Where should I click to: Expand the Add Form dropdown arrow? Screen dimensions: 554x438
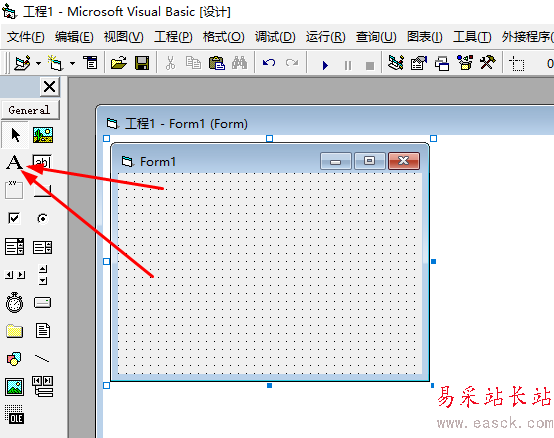point(72,64)
